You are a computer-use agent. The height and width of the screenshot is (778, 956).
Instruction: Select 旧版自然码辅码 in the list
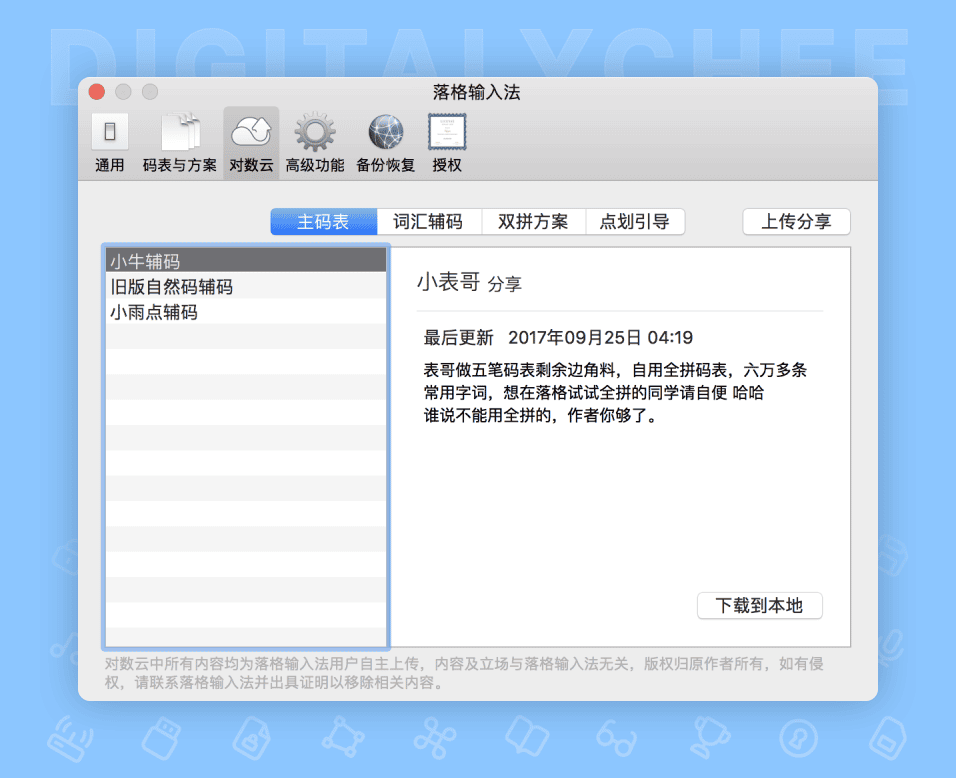click(x=246, y=287)
